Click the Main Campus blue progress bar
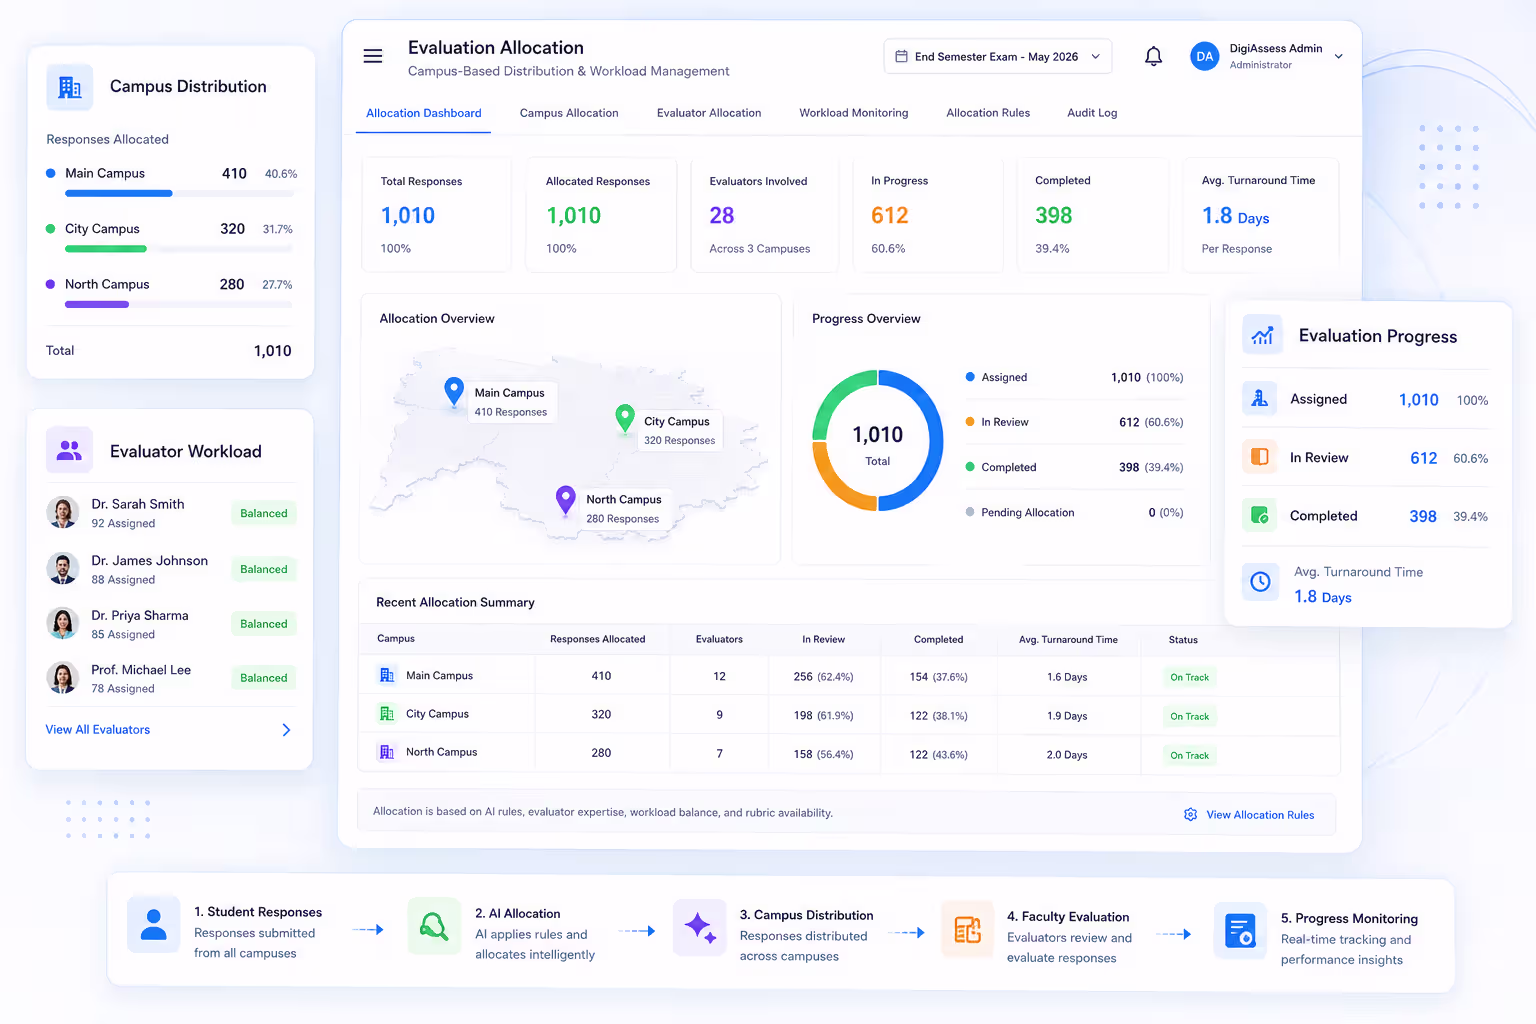This screenshot has width=1536, height=1024. tap(118, 193)
